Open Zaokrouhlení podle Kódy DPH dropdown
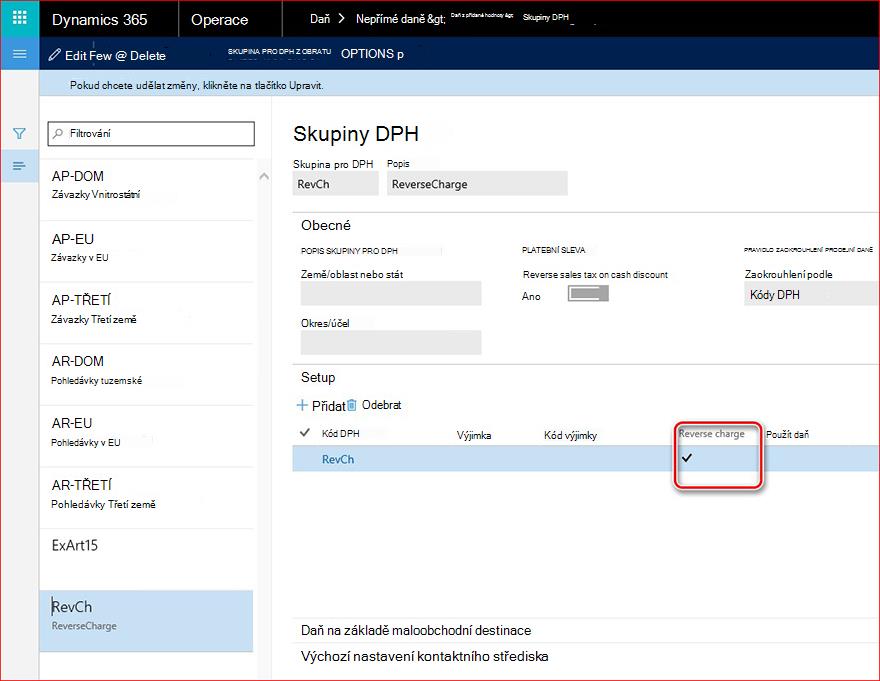Viewport: 880px width, 681px height. (811, 295)
